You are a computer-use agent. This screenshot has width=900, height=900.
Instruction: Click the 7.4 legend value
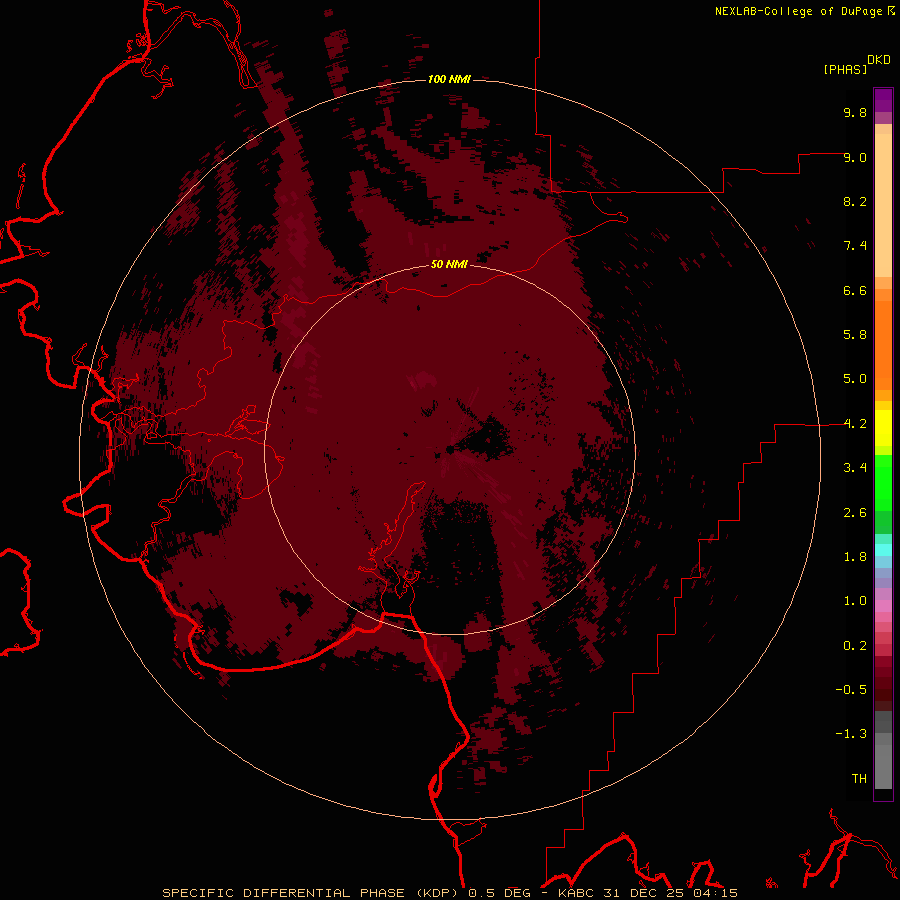tap(855, 246)
